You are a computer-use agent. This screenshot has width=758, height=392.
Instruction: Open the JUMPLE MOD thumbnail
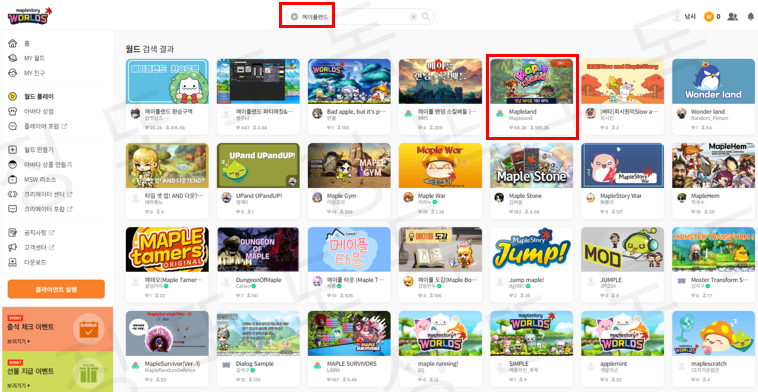click(x=623, y=249)
